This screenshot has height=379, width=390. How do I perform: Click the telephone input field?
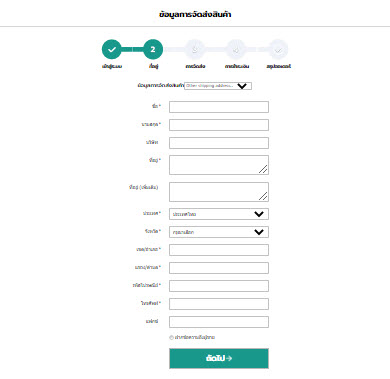click(219, 304)
